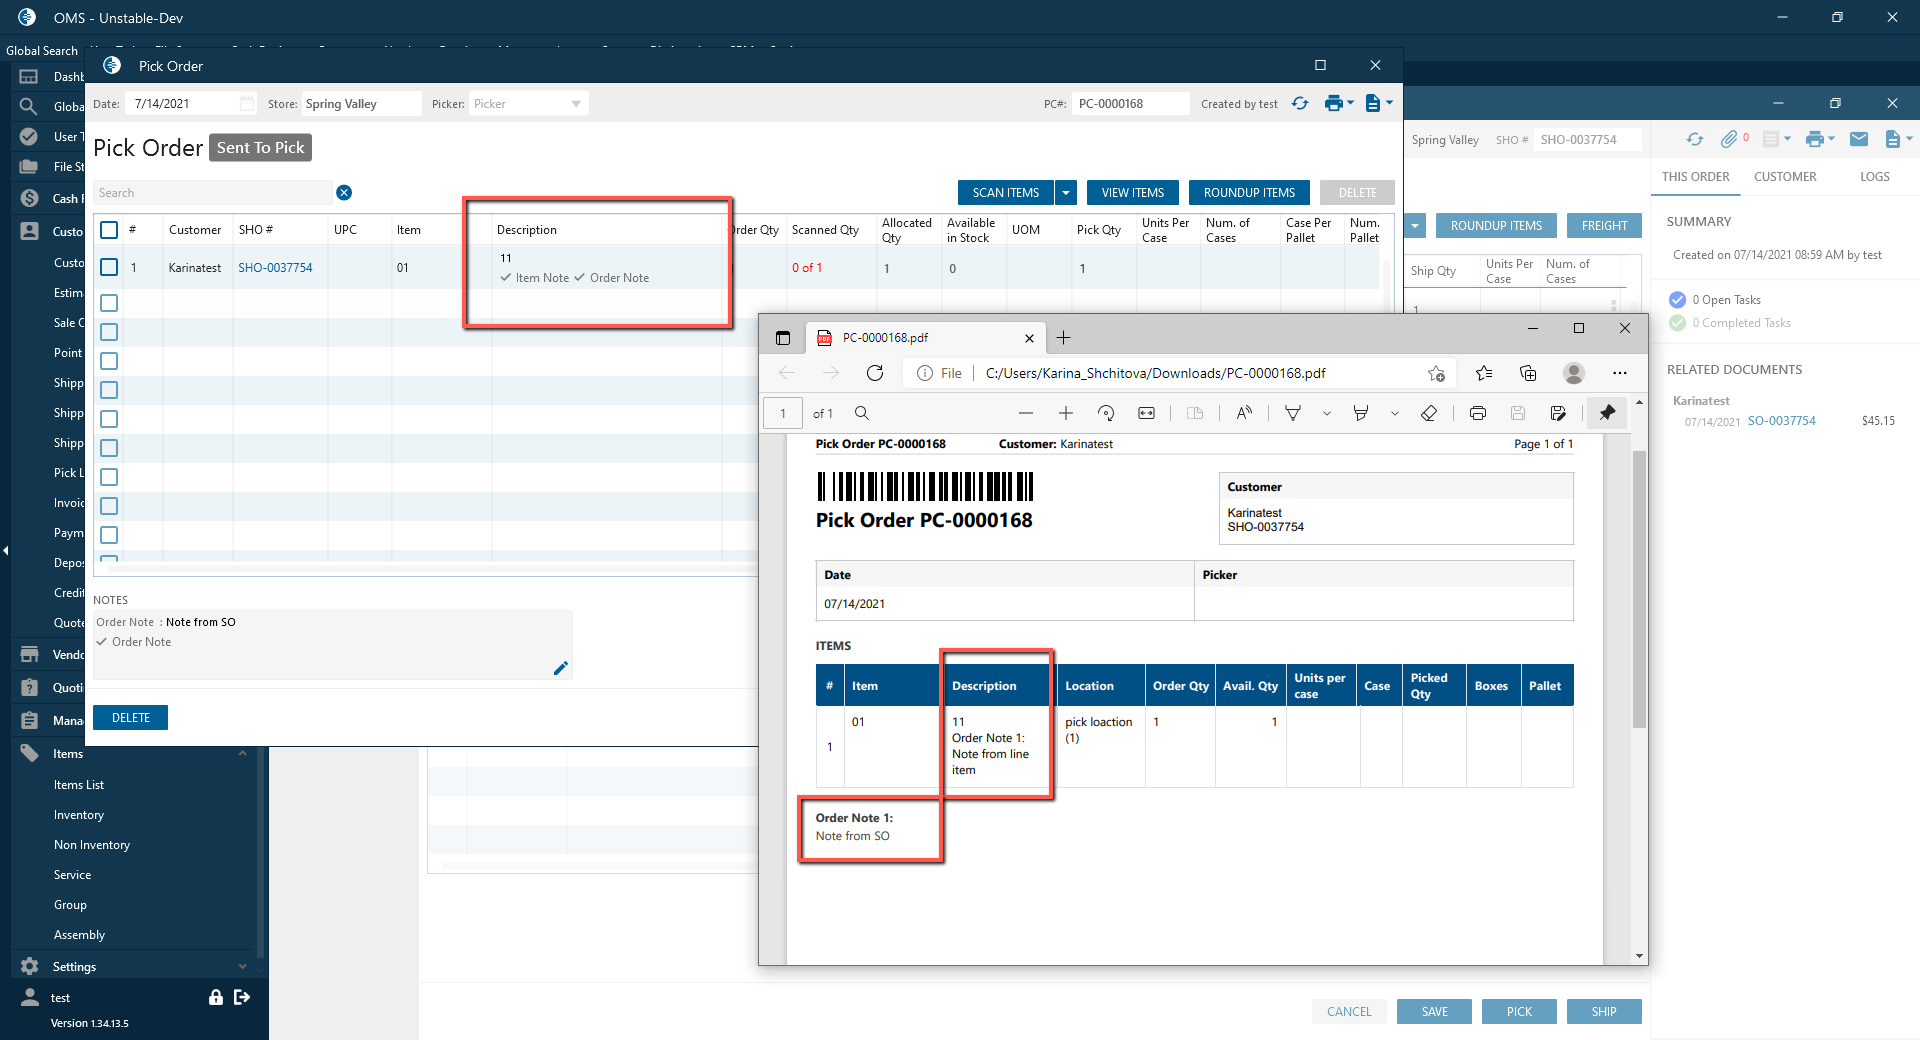Fit the PDF to page width

[1146, 413]
